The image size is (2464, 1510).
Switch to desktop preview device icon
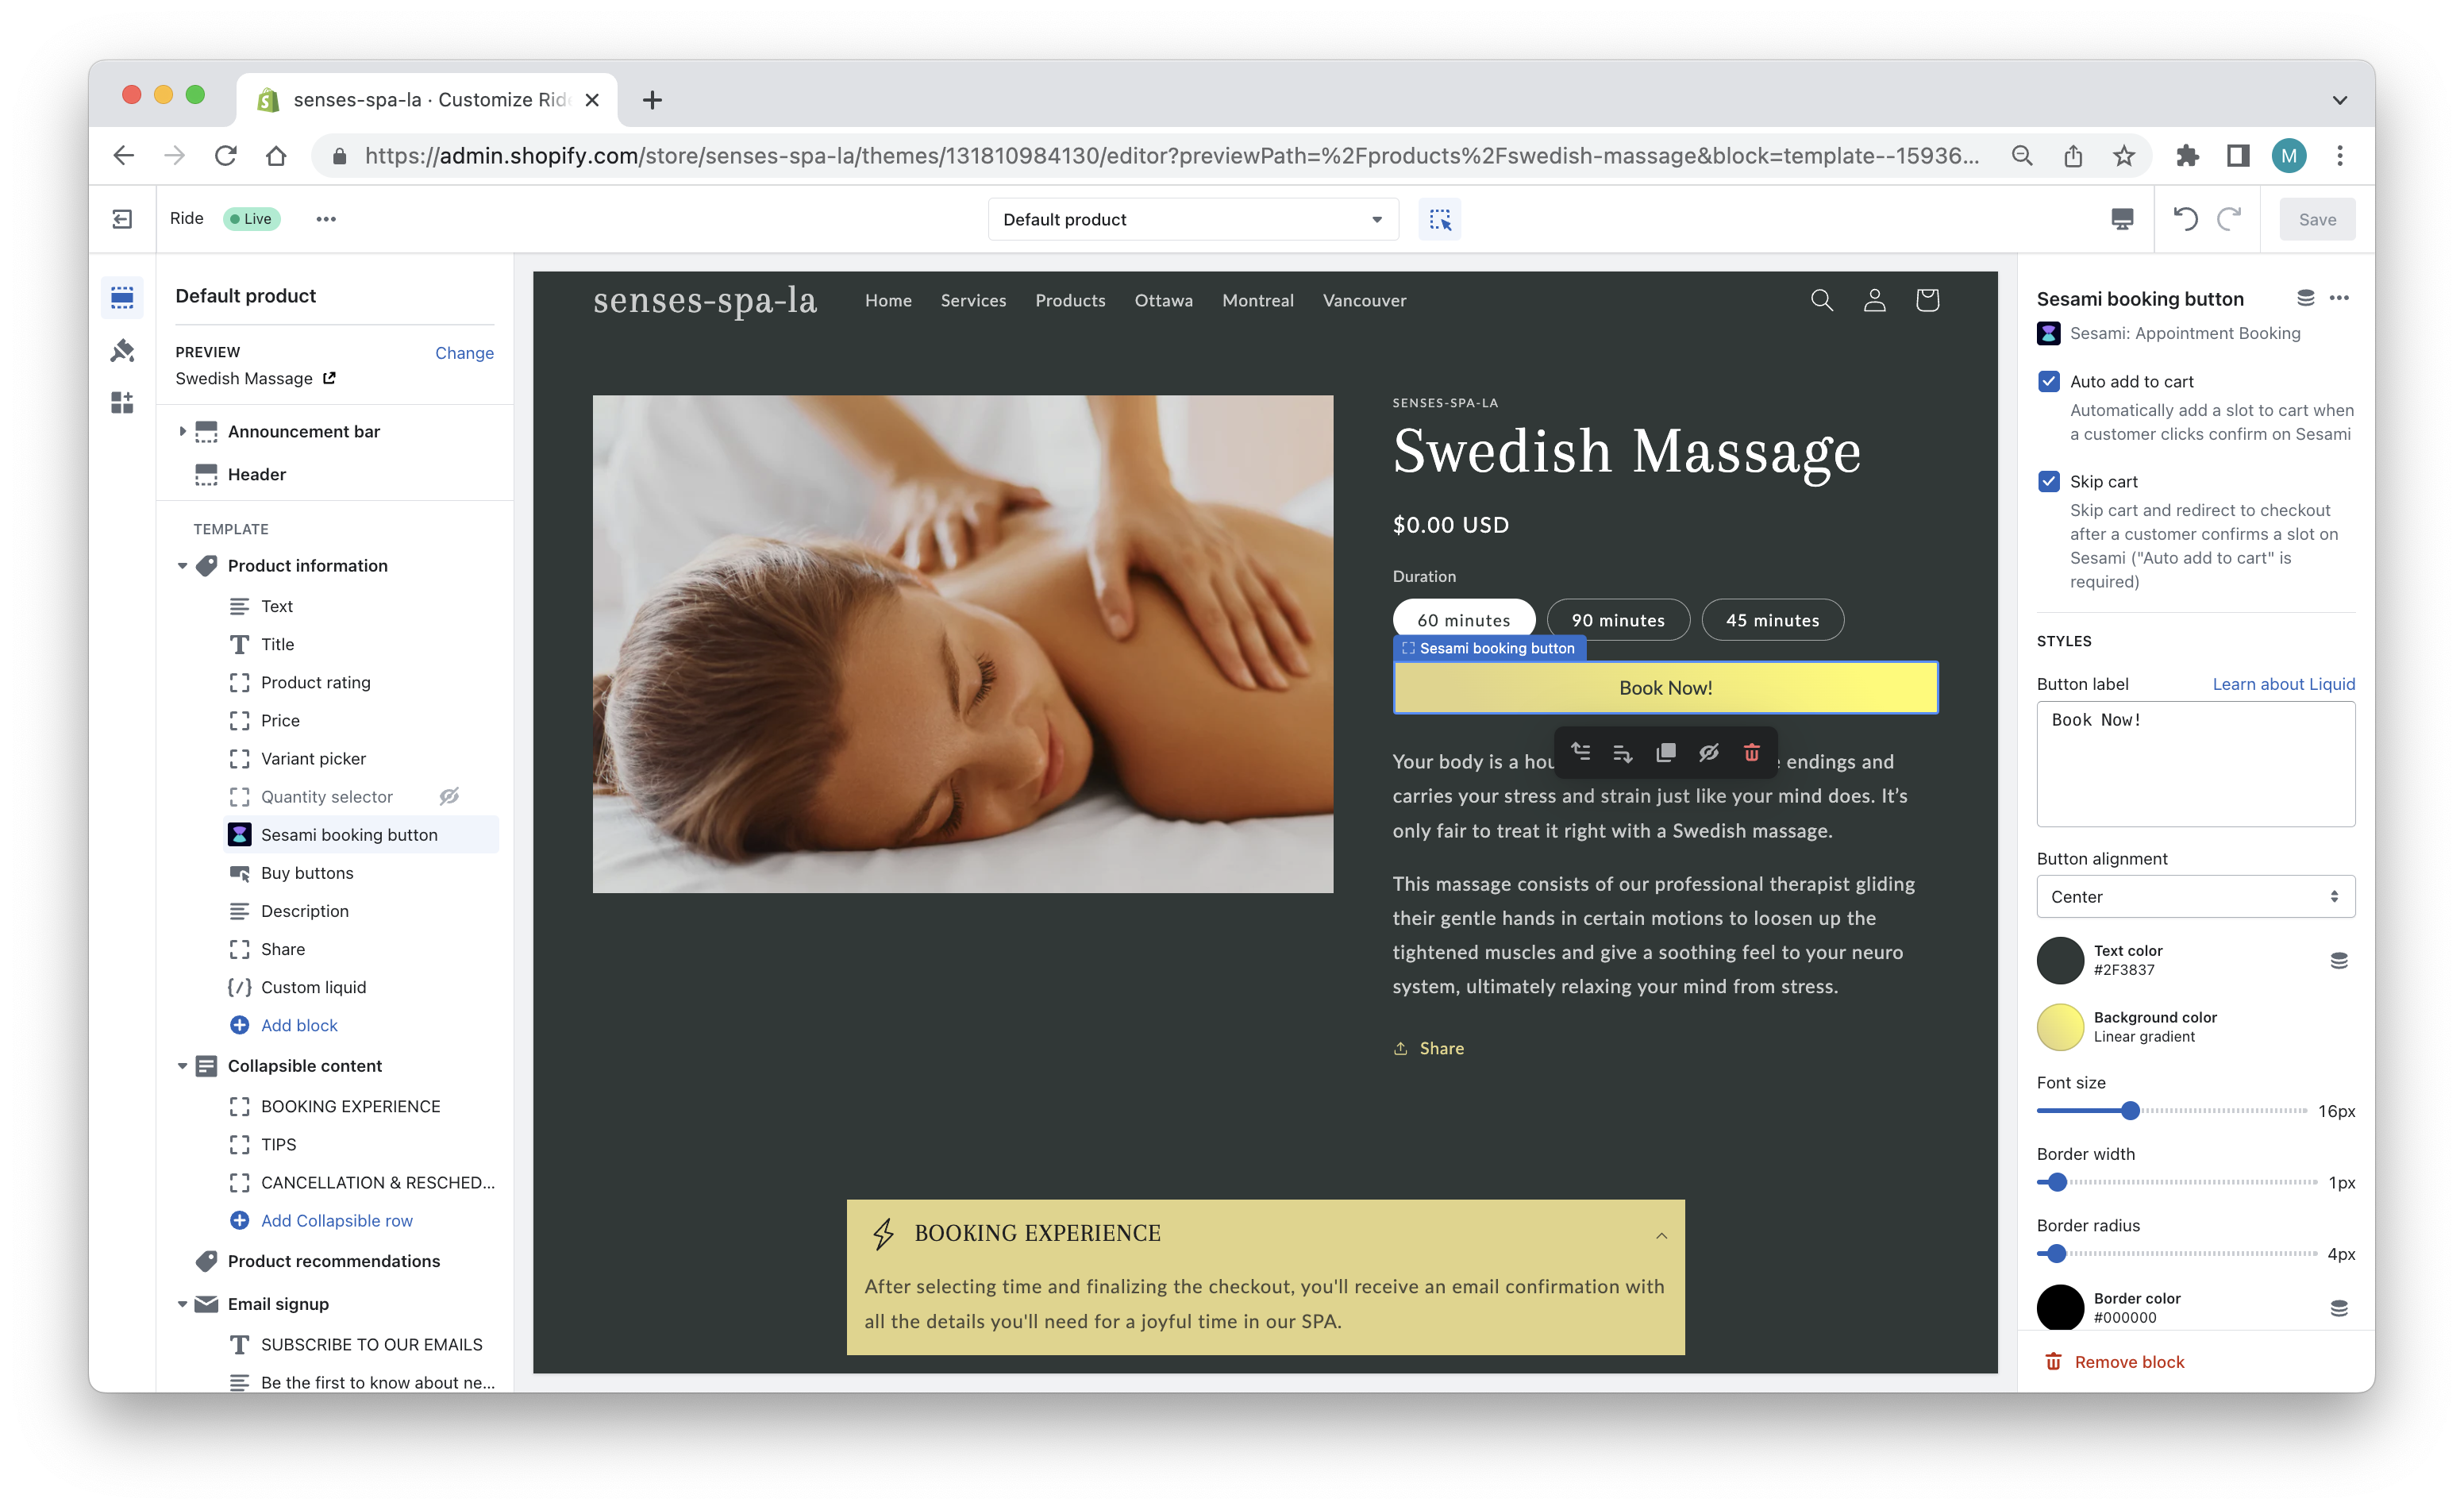pos(2122,219)
